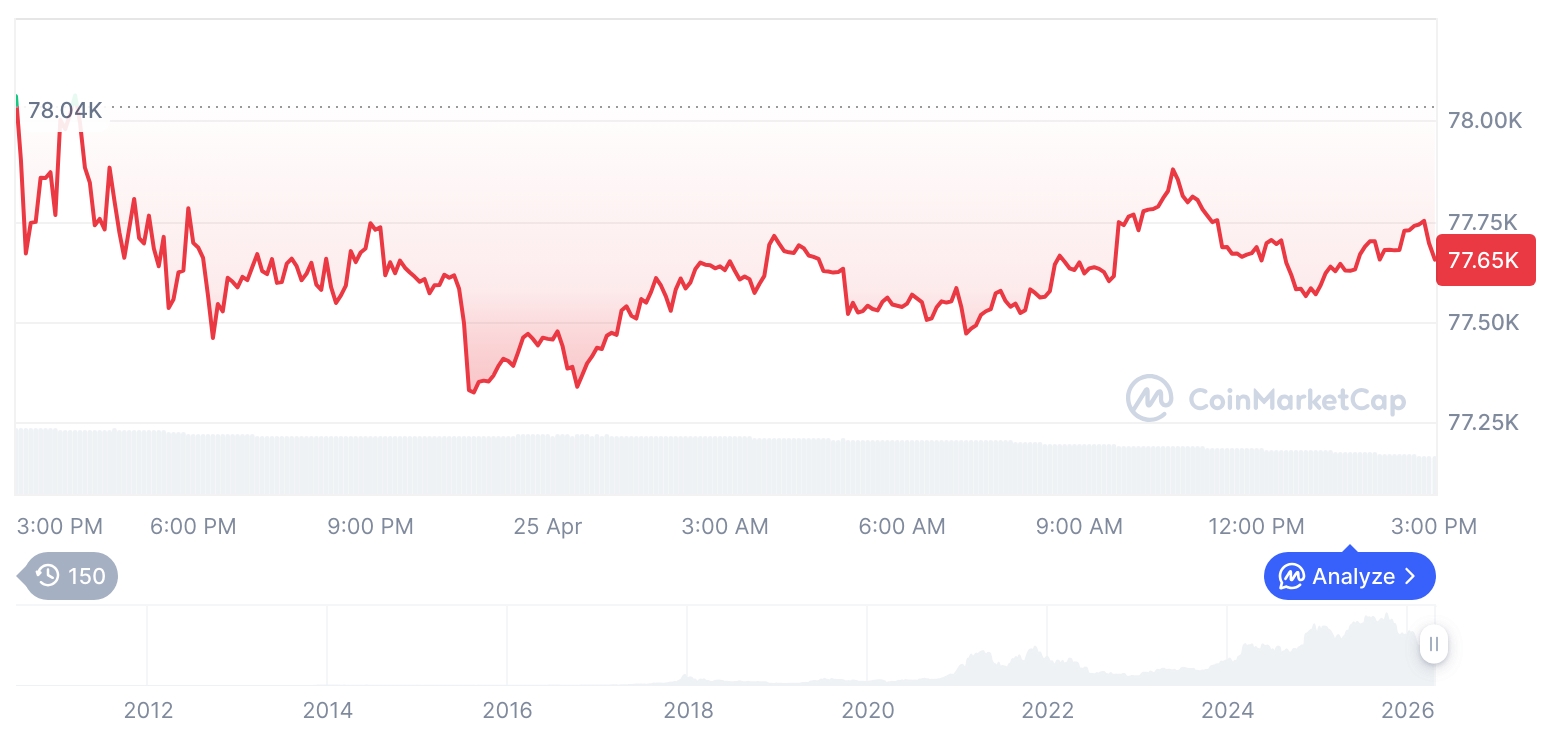Click the 25 Apr date axis label

(x=547, y=527)
